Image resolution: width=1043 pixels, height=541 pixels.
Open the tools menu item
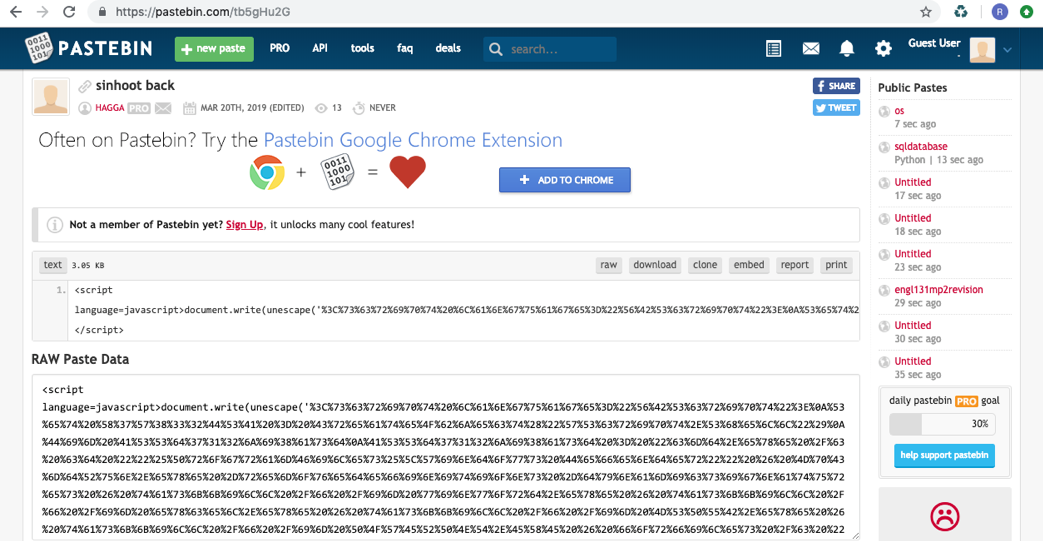(x=363, y=48)
